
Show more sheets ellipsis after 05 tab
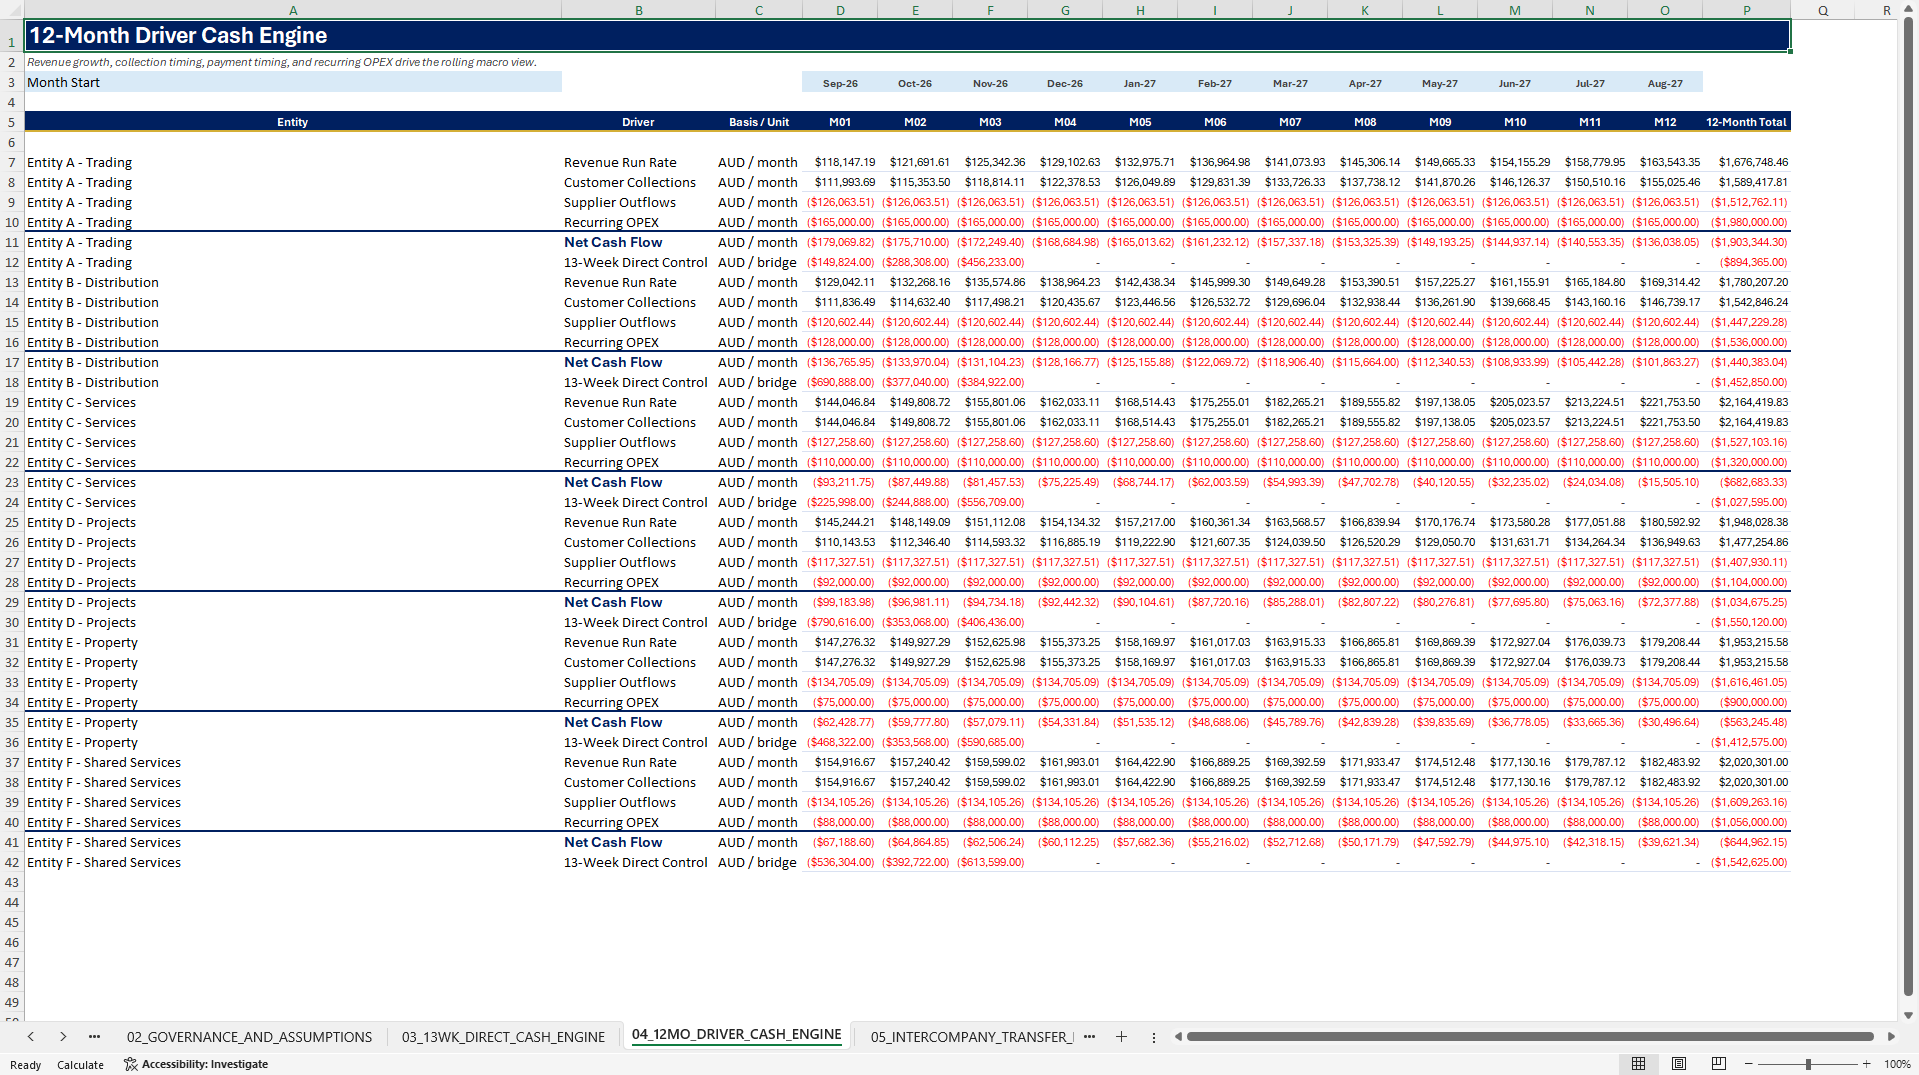tap(1089, 1037)
